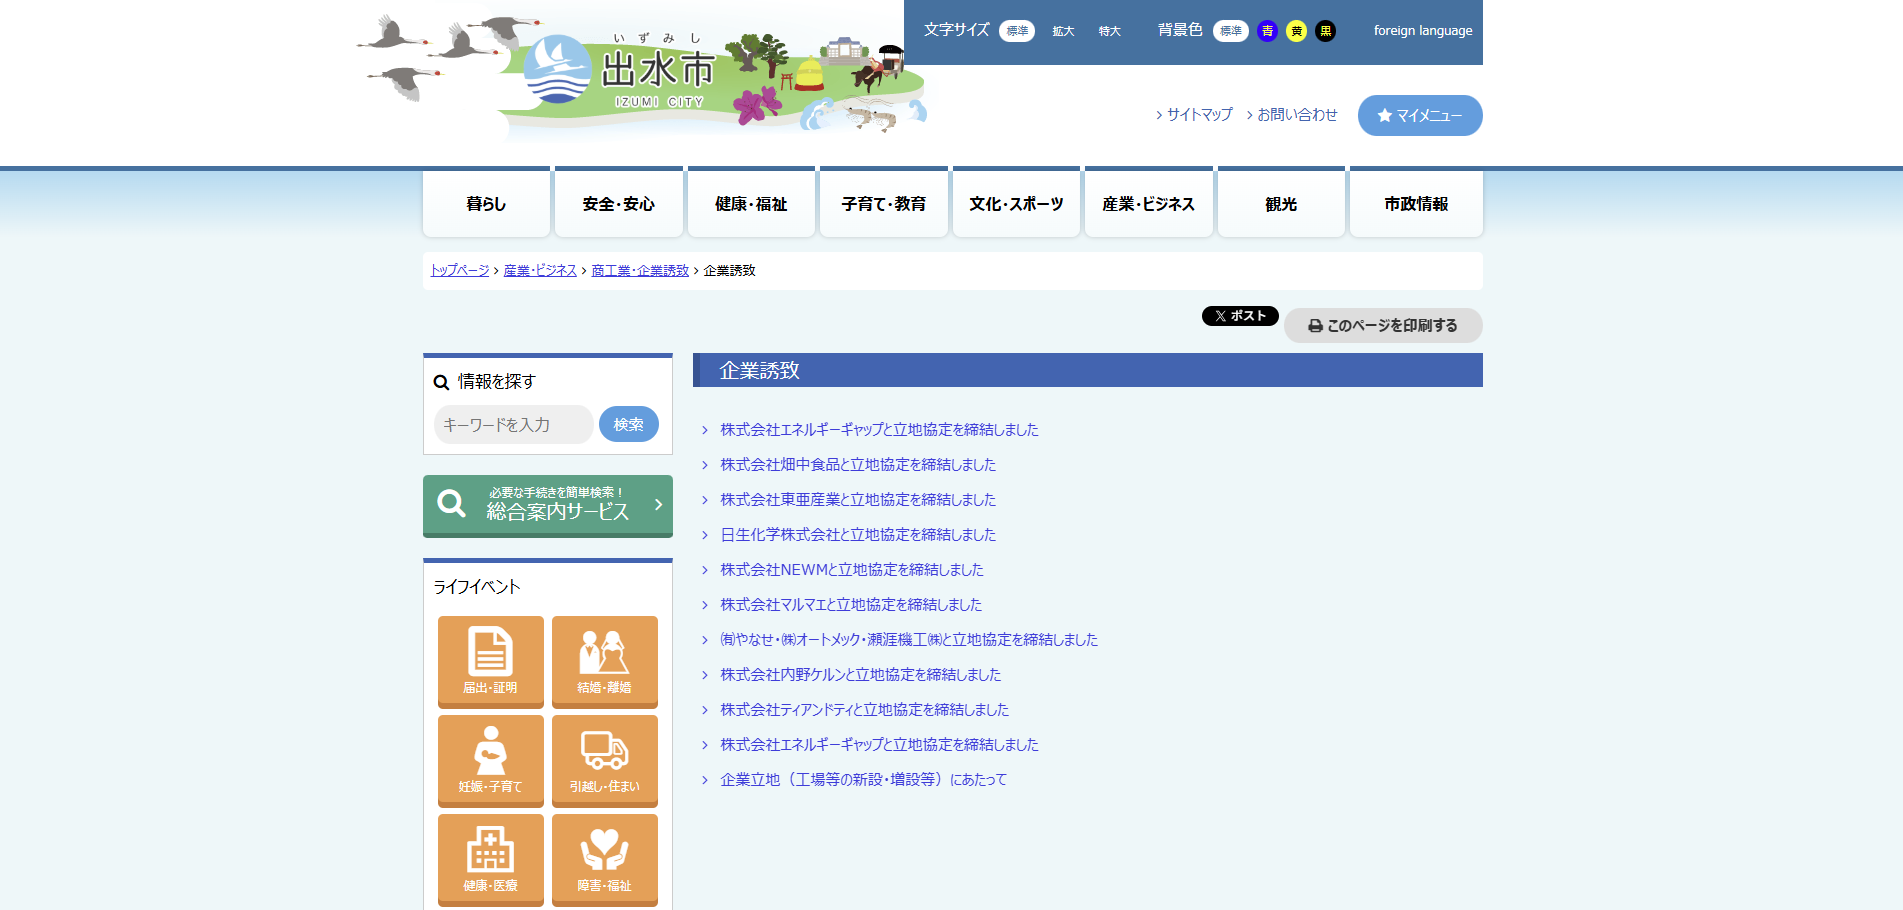Open the 観光 navigation tab

1281,203
